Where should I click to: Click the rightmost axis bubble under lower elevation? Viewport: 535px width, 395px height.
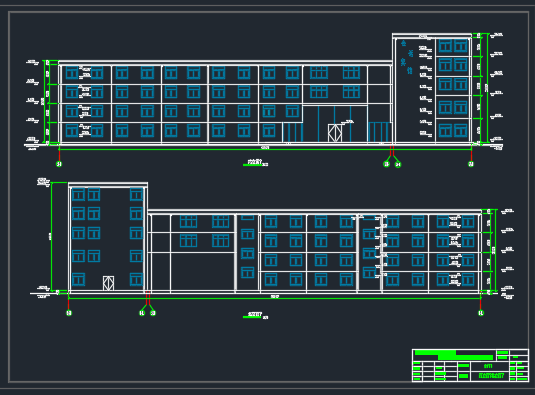(x=481, y=313)
